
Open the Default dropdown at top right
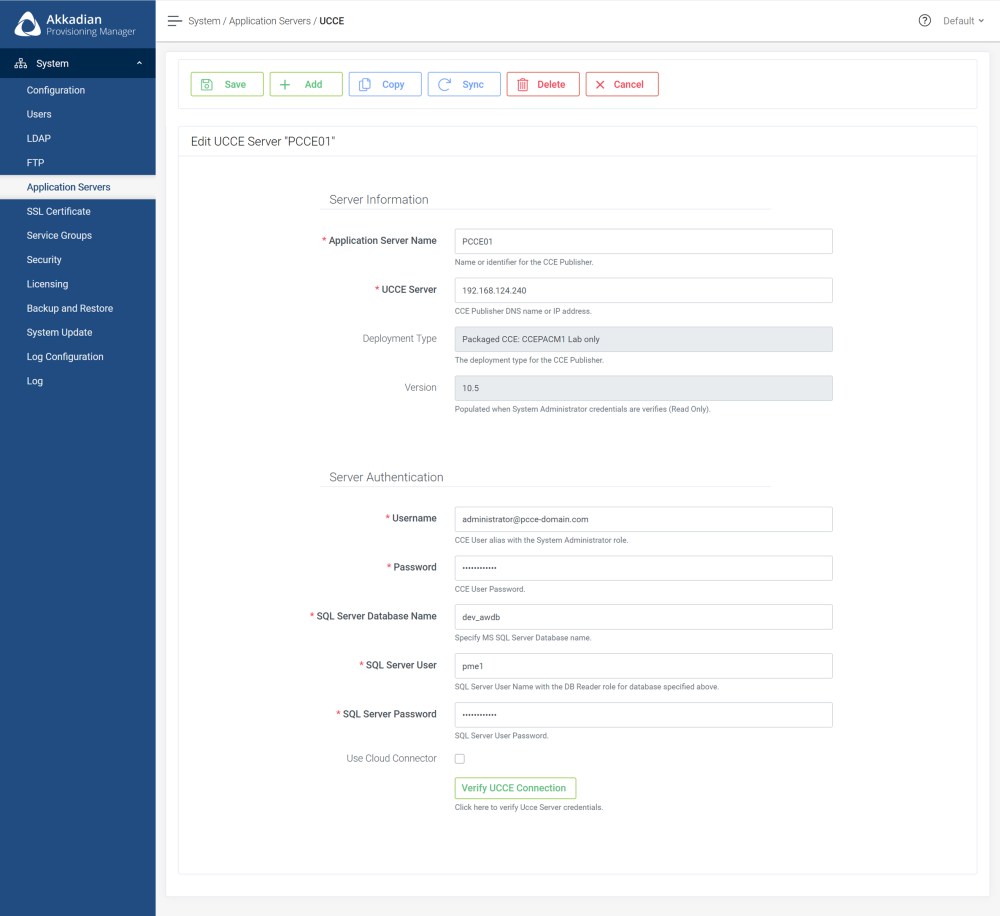pos(962,20)
